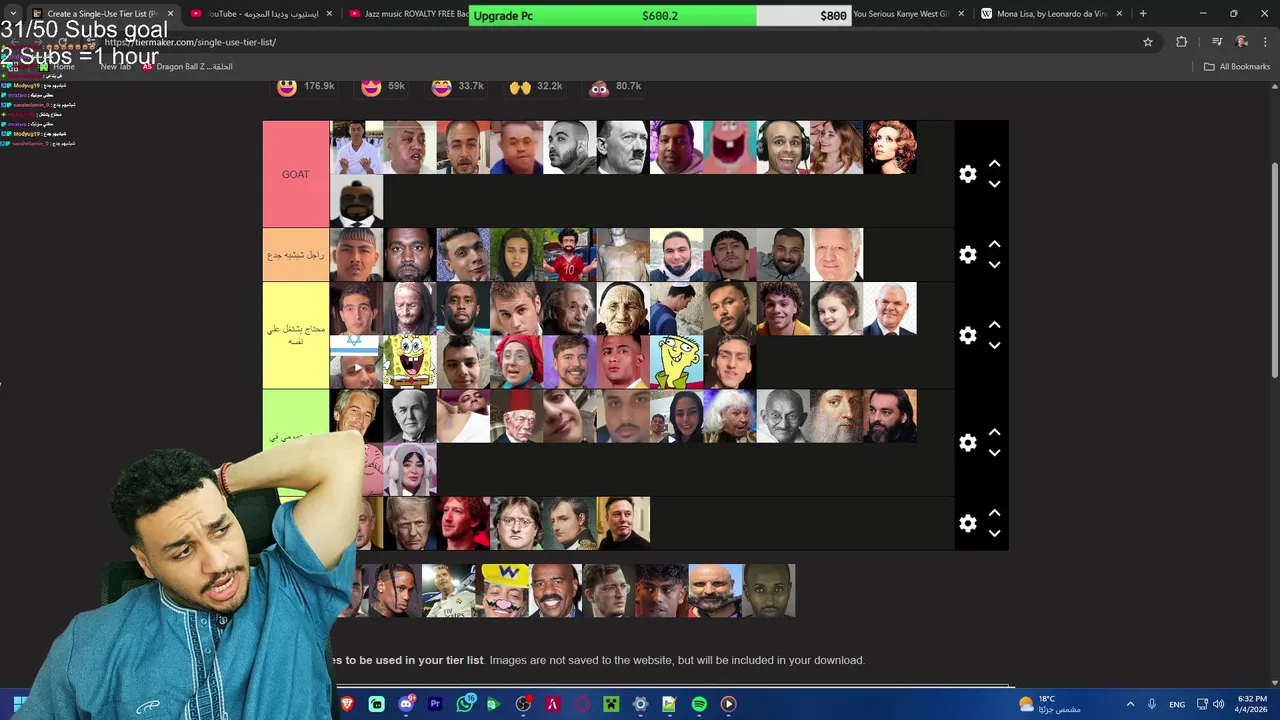
Task: Select the Patrick Star image in GOAT row
Action: [x=730, y=147]
